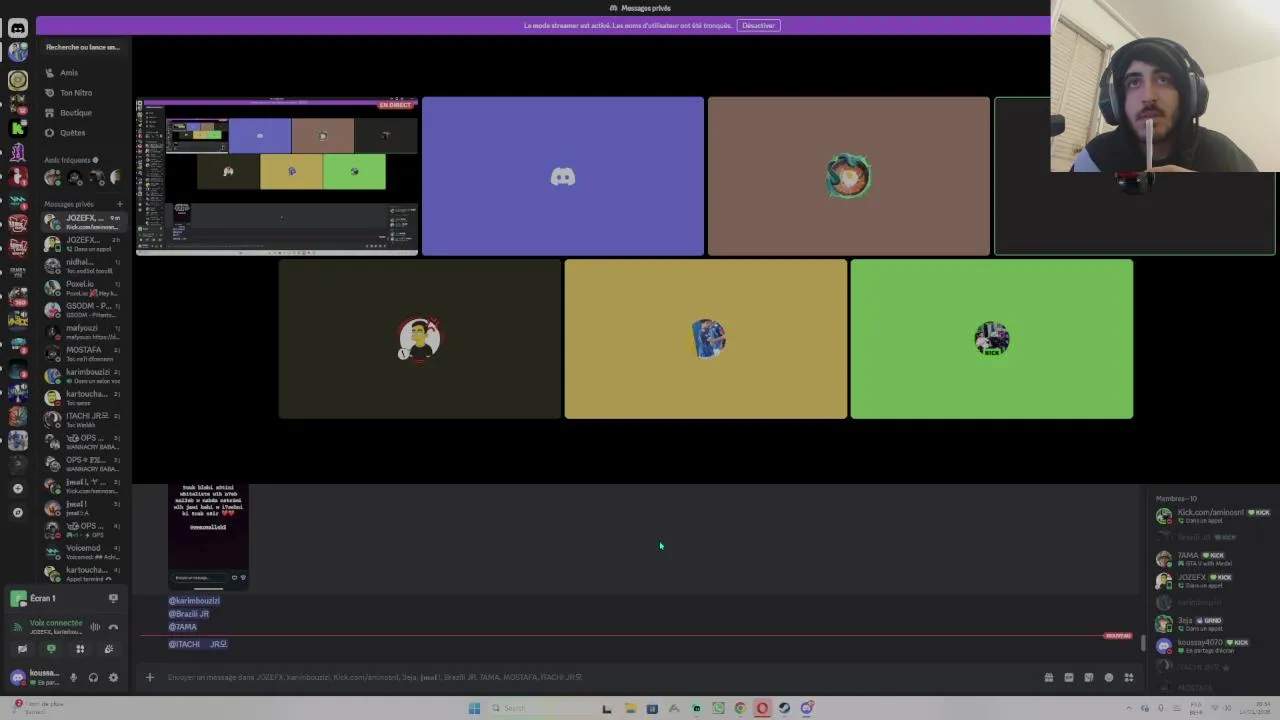1280x720 pixels.
Task: Open stream options beside Écran 1
Action: coord(113,598)
